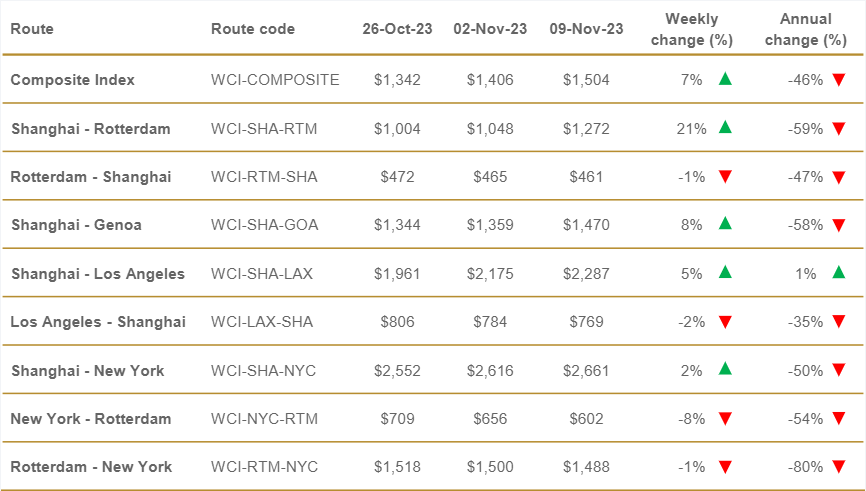Click Rotterdam - New York annual change red arrow
This screenshot has width=866, height=491.
839,467
